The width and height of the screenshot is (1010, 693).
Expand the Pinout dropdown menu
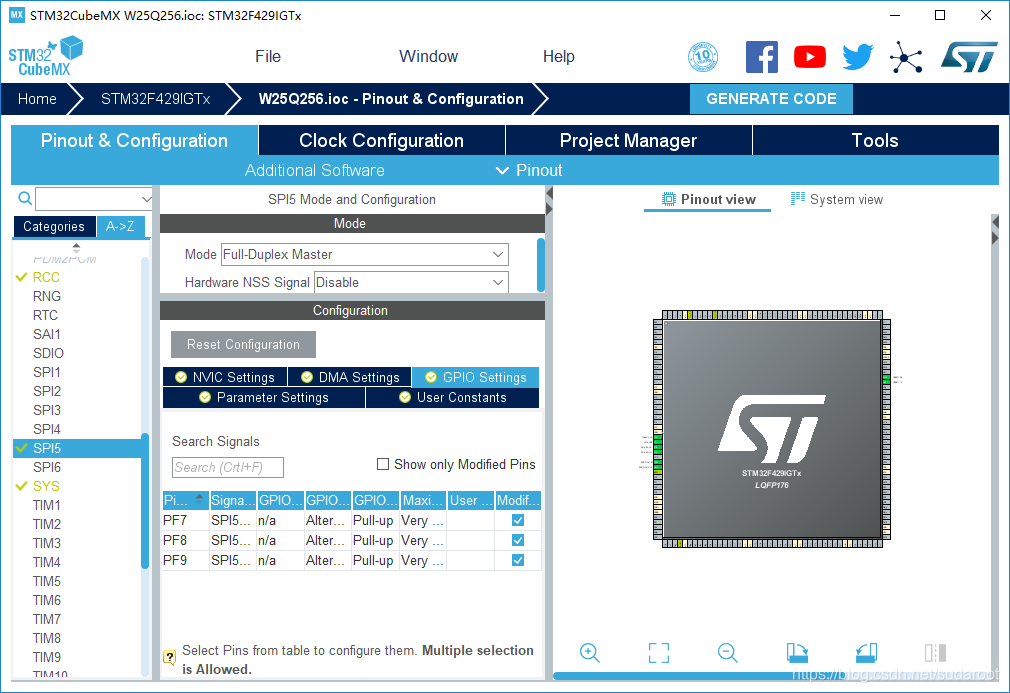click(529, 171)
